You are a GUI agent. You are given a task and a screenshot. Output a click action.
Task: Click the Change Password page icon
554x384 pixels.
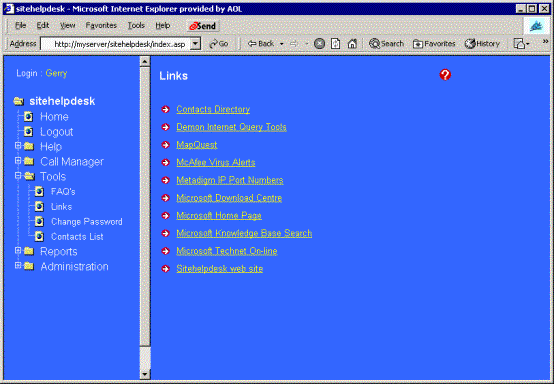tap(39, 221)
